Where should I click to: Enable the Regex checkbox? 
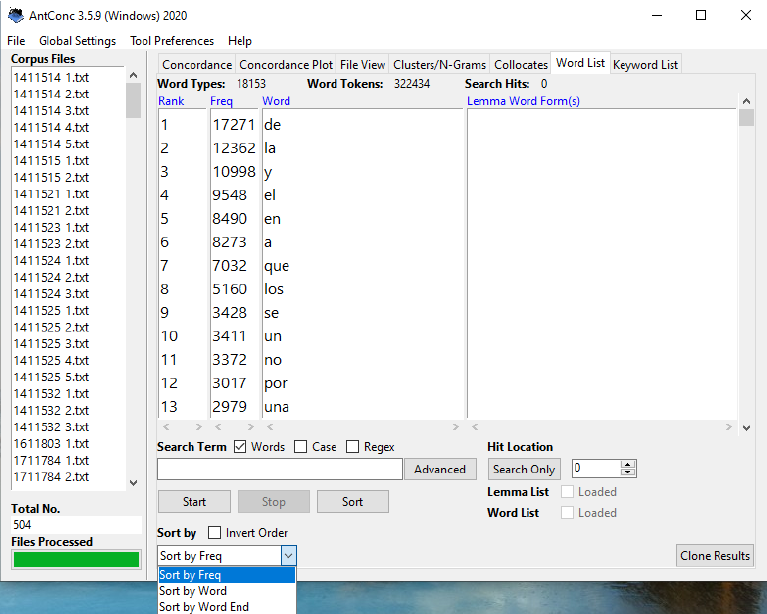click(353, 447)
